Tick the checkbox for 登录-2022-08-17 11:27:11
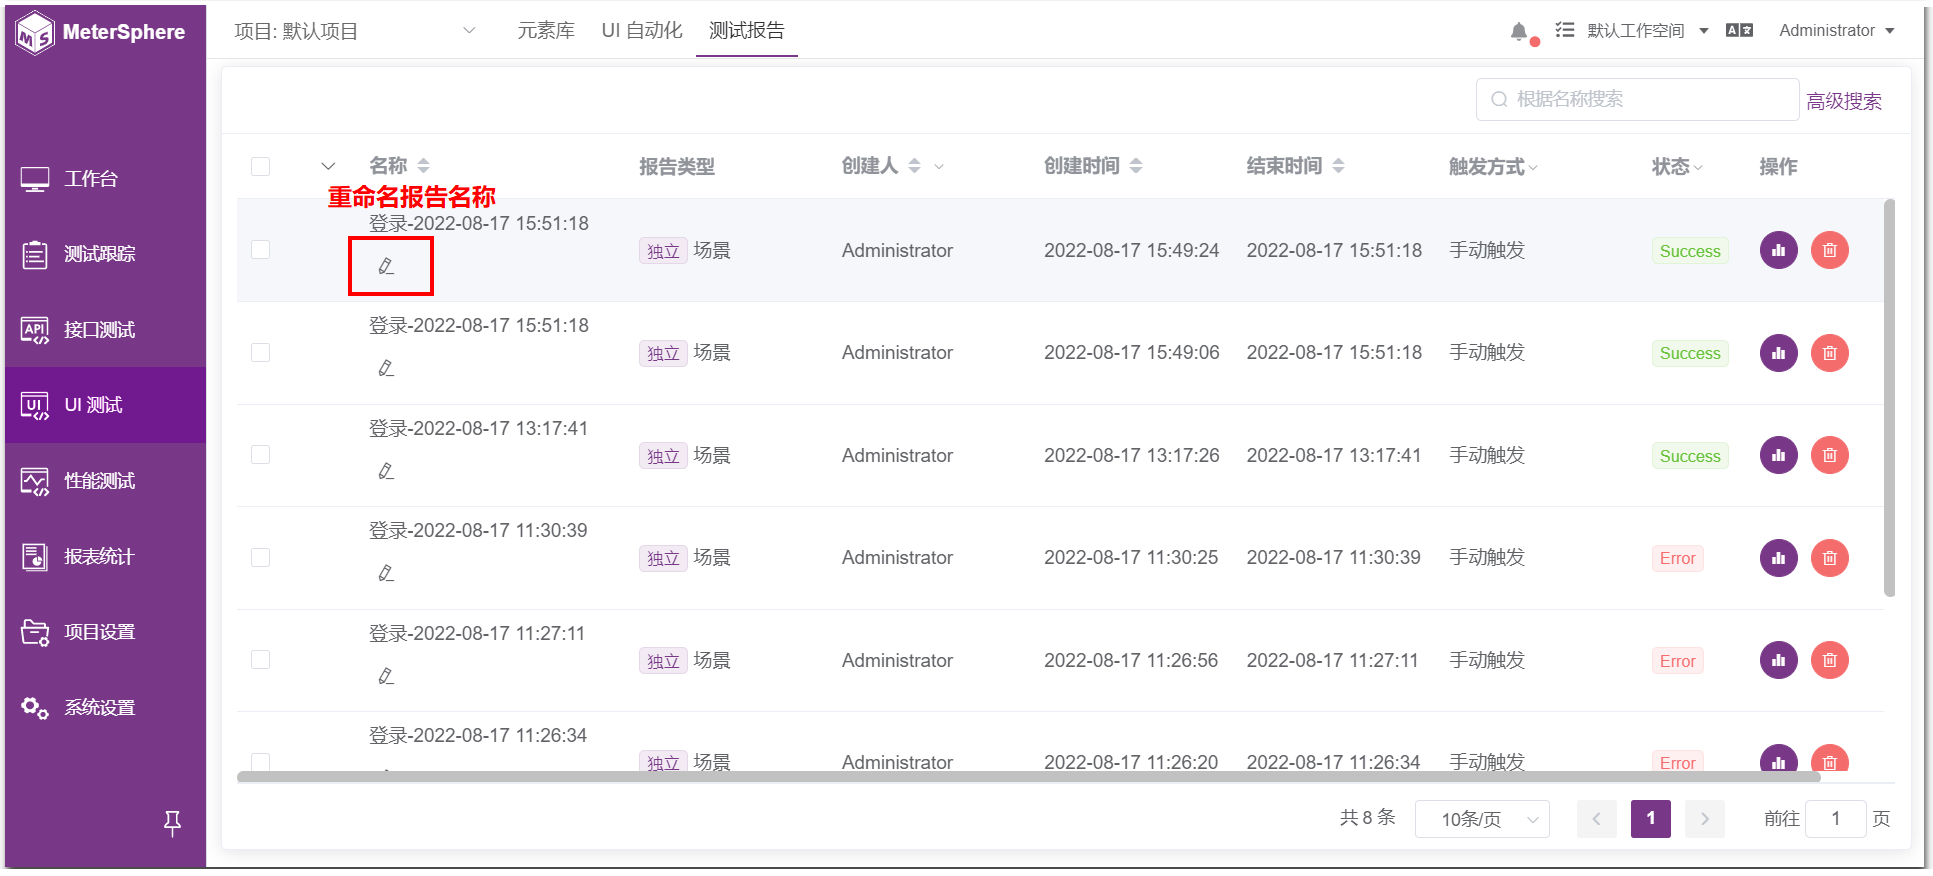Screen dimensions: 1933x876 pos(260,659)
